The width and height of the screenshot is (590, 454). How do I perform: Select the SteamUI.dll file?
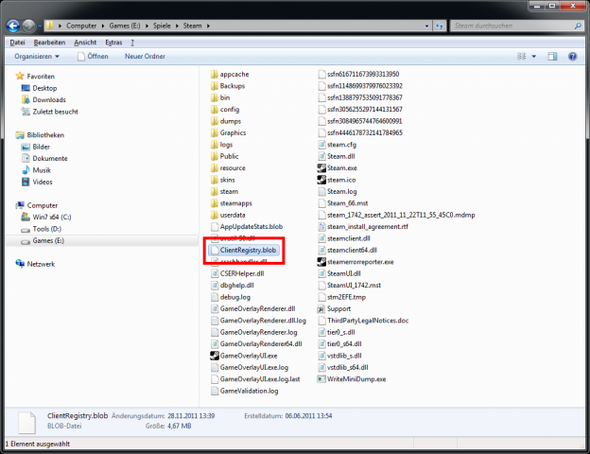click(339, 273)
